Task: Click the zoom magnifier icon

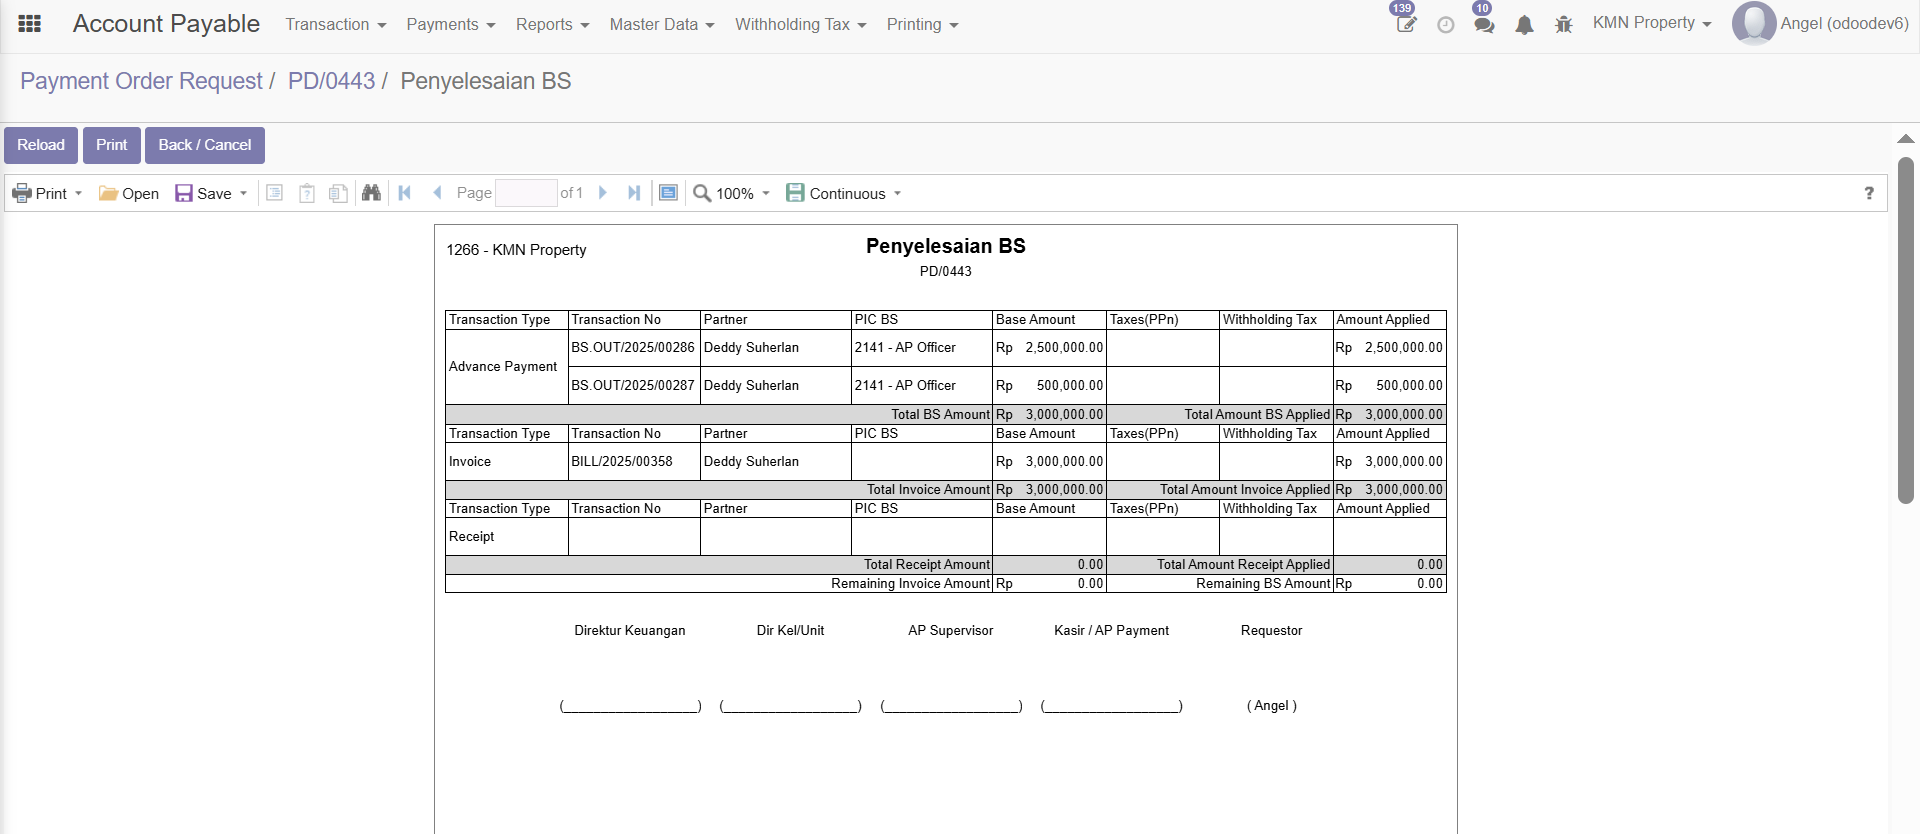Action: [702, 193]
